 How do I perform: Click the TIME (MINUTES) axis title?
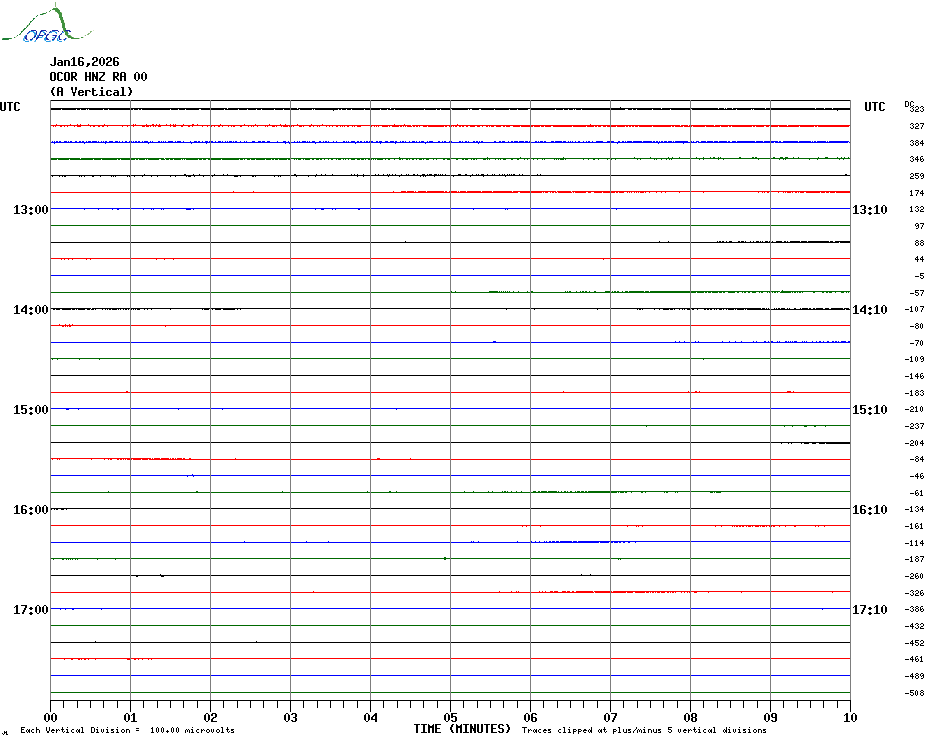click(x=462, y=729)
